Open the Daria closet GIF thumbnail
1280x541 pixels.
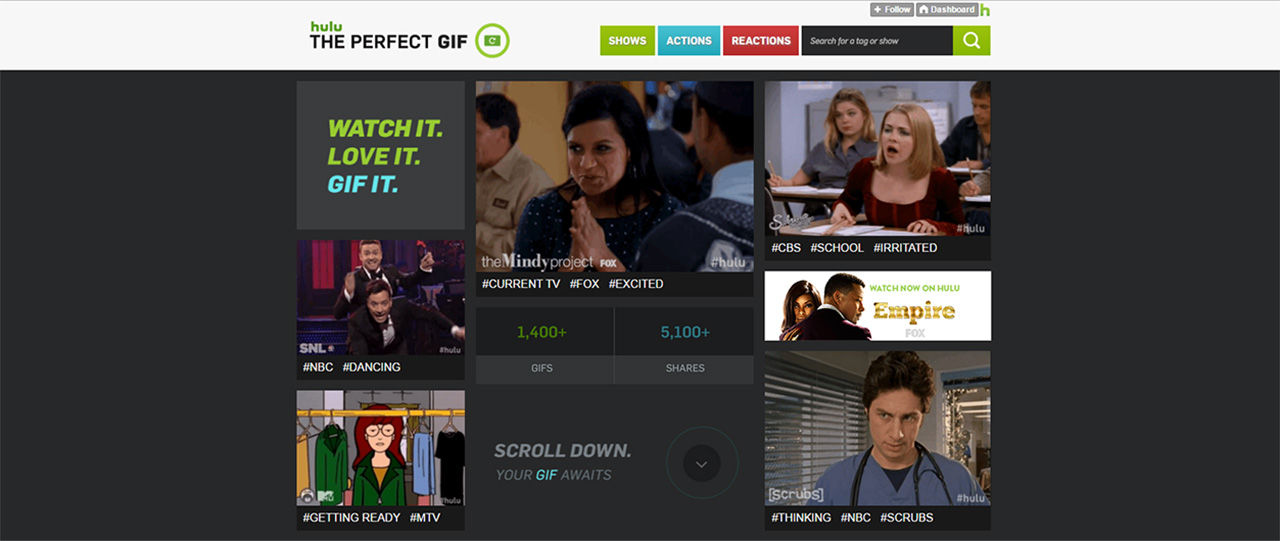pos(381,448)
